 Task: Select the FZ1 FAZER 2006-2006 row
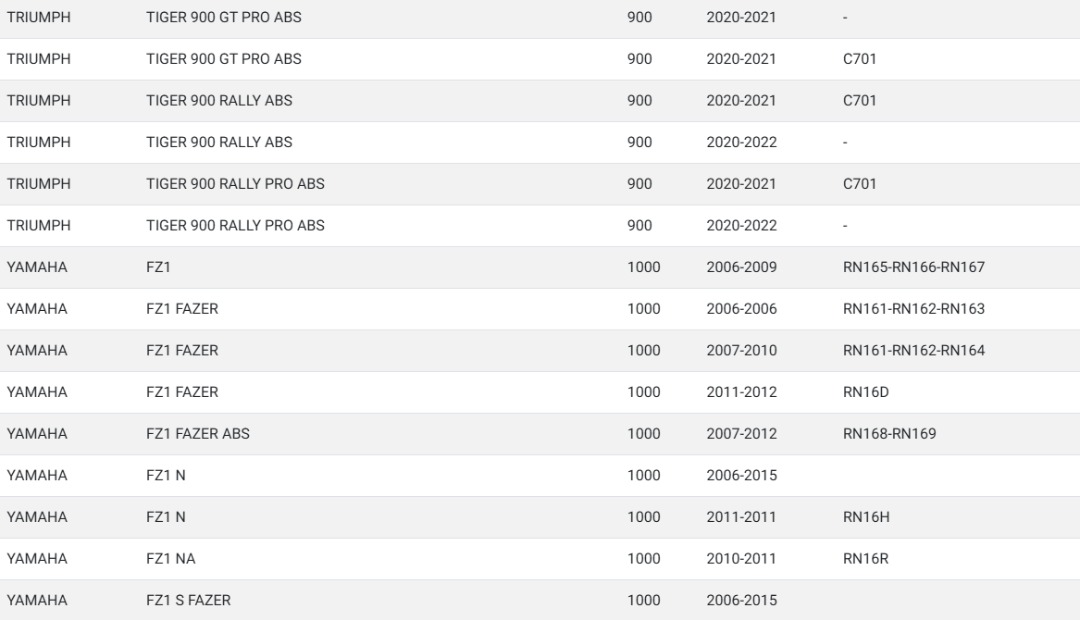pos(540,309)
